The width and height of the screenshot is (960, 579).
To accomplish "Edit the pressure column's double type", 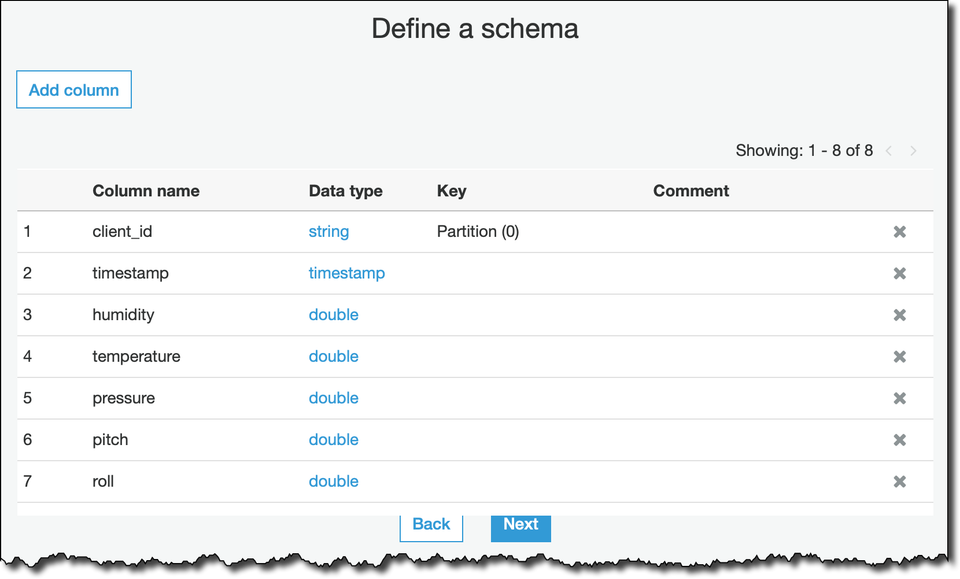I will (x=333, y=398).
